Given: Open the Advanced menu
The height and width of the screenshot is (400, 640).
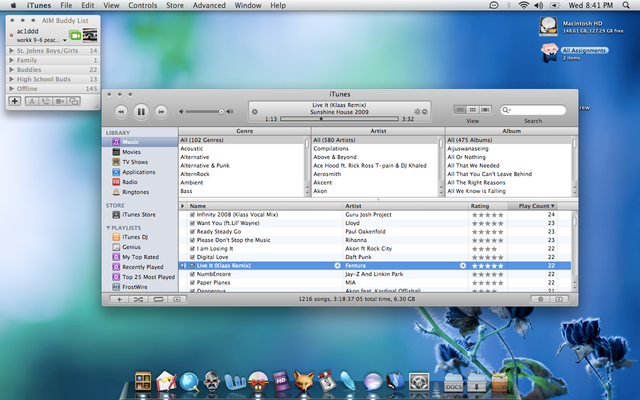Looking at the screenshot, I should pos(209,6).
